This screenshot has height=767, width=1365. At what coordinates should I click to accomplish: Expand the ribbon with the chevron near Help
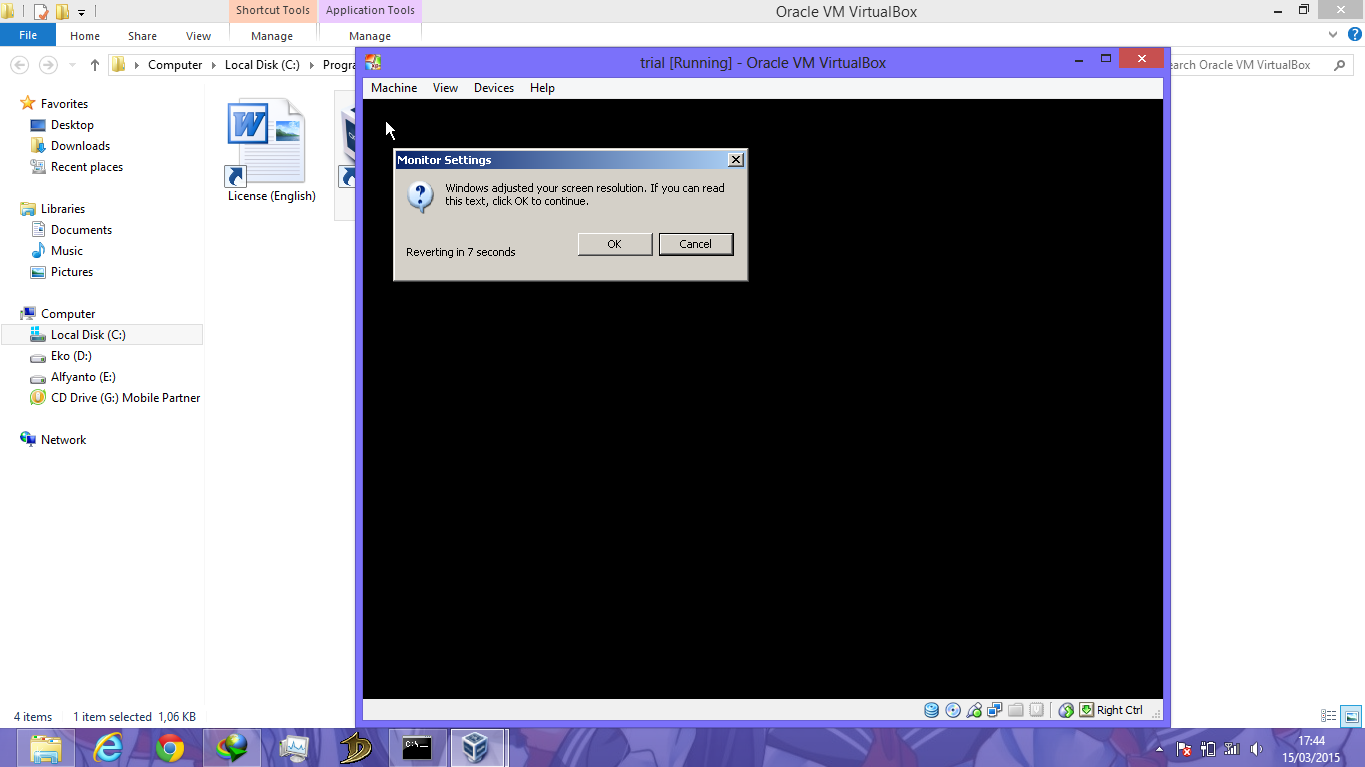(x=1331, y=35)
